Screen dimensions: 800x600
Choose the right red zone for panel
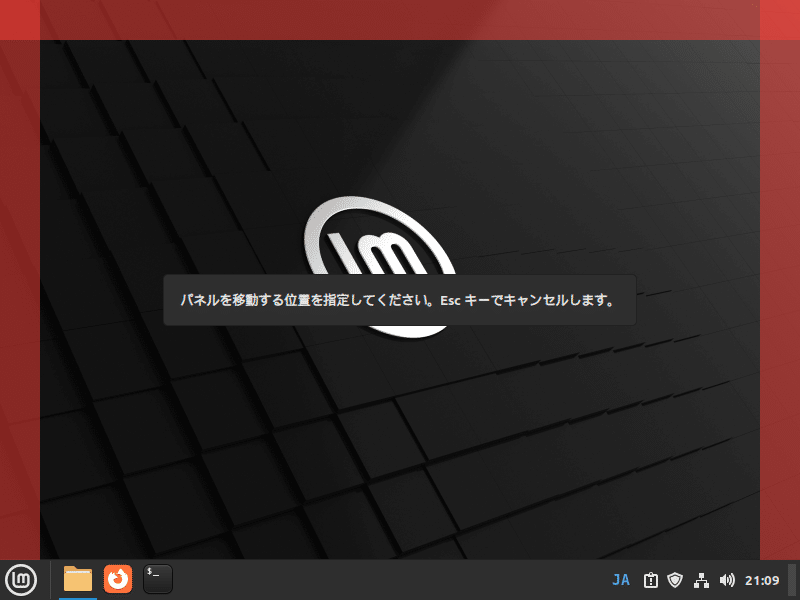click(x=780, y=299)
